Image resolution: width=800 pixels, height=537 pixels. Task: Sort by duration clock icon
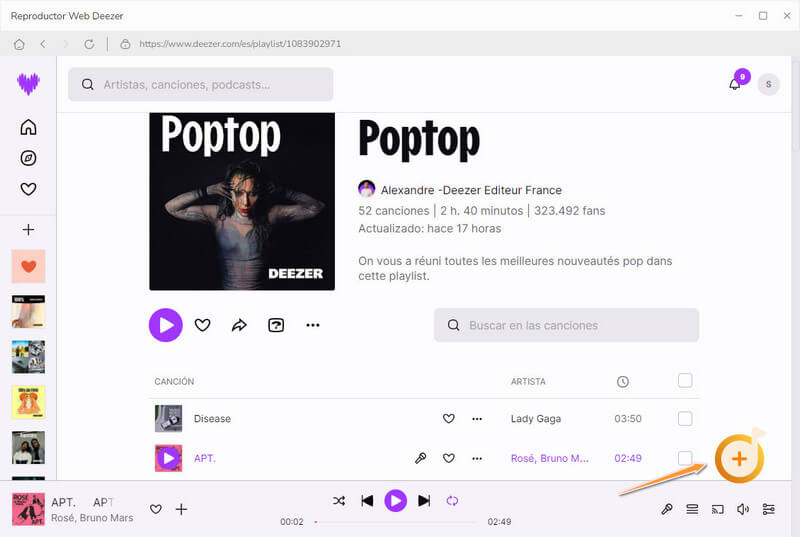point(622,381)
